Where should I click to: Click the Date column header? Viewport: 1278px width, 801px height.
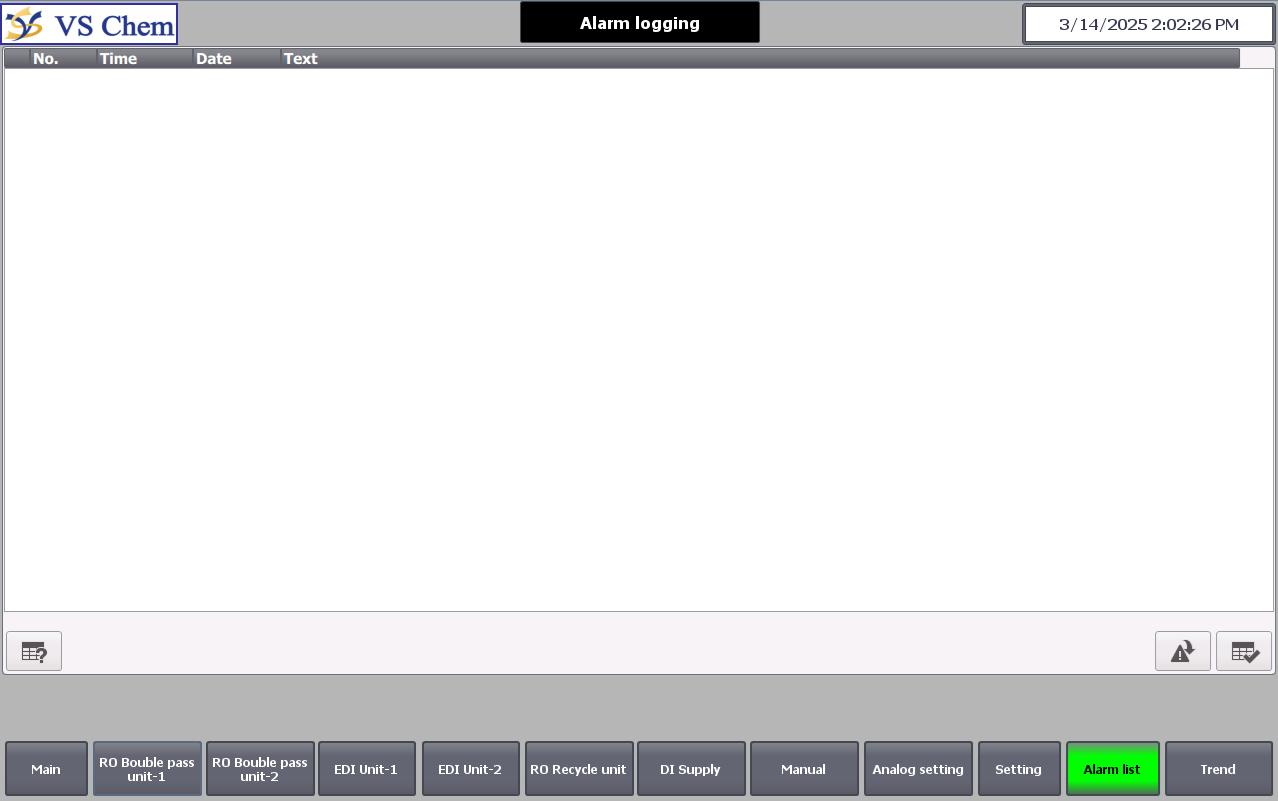237,58
